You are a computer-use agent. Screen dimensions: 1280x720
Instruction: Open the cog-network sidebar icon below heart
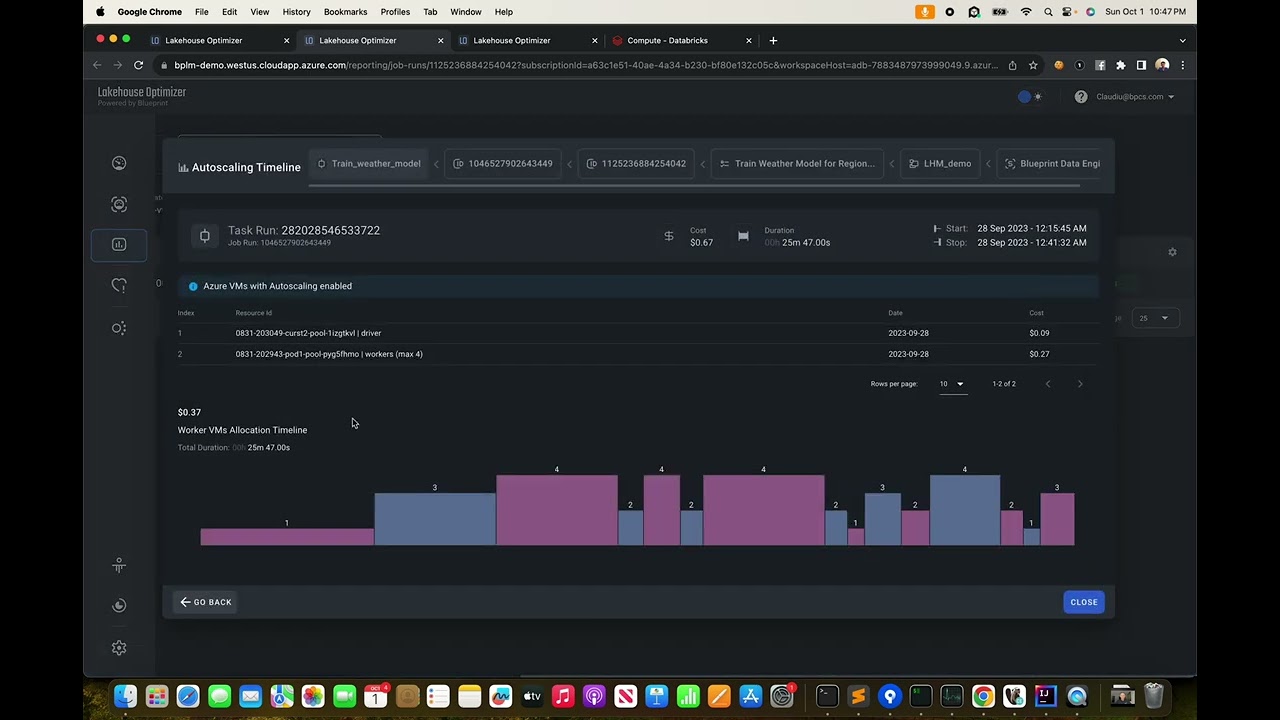click(x=119, y=328)
